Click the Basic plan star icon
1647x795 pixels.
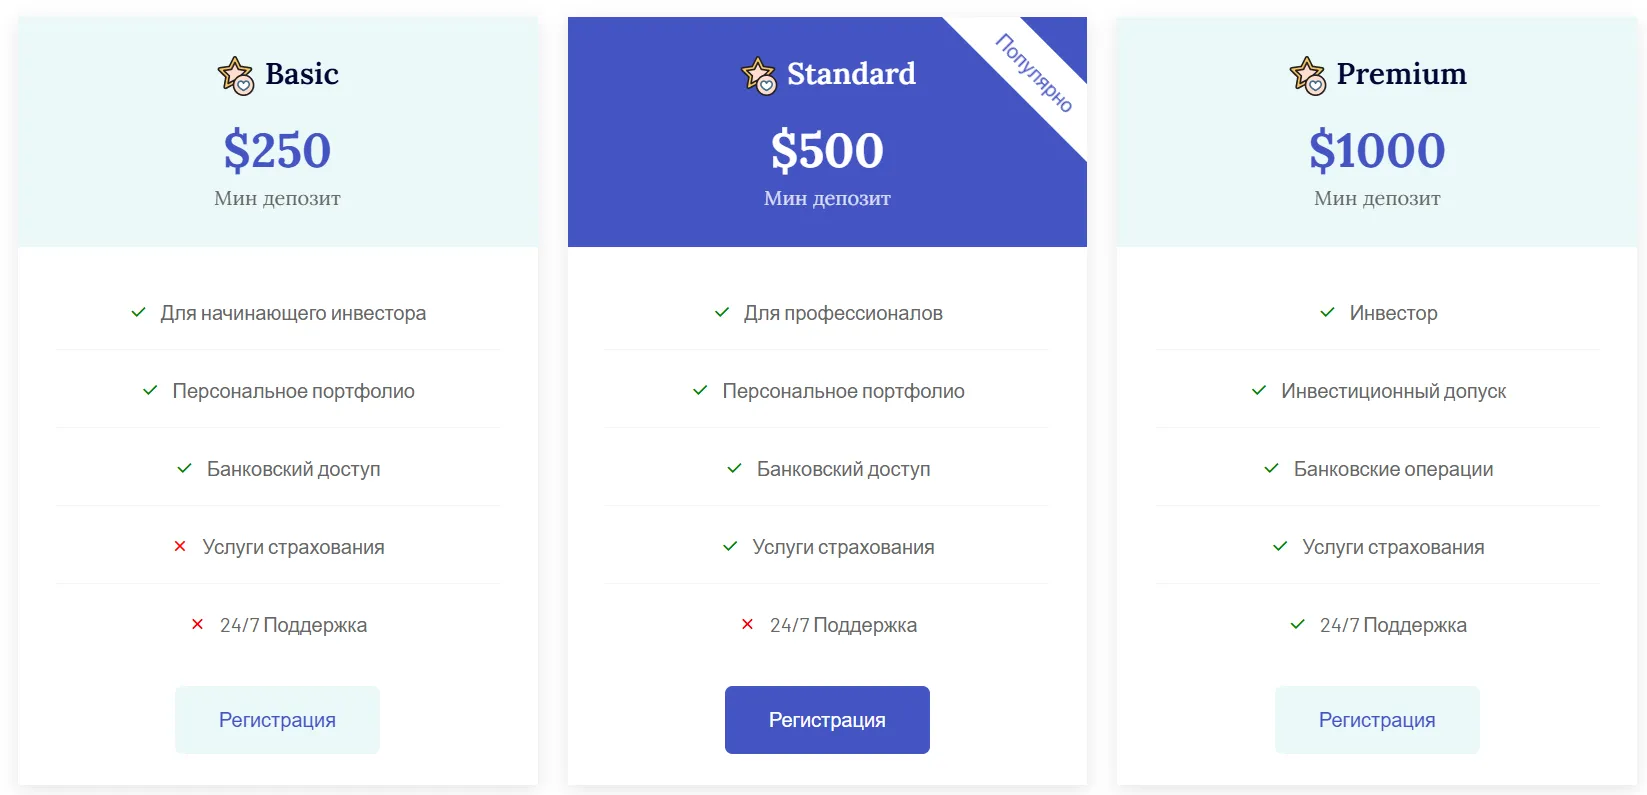point(236,75)
